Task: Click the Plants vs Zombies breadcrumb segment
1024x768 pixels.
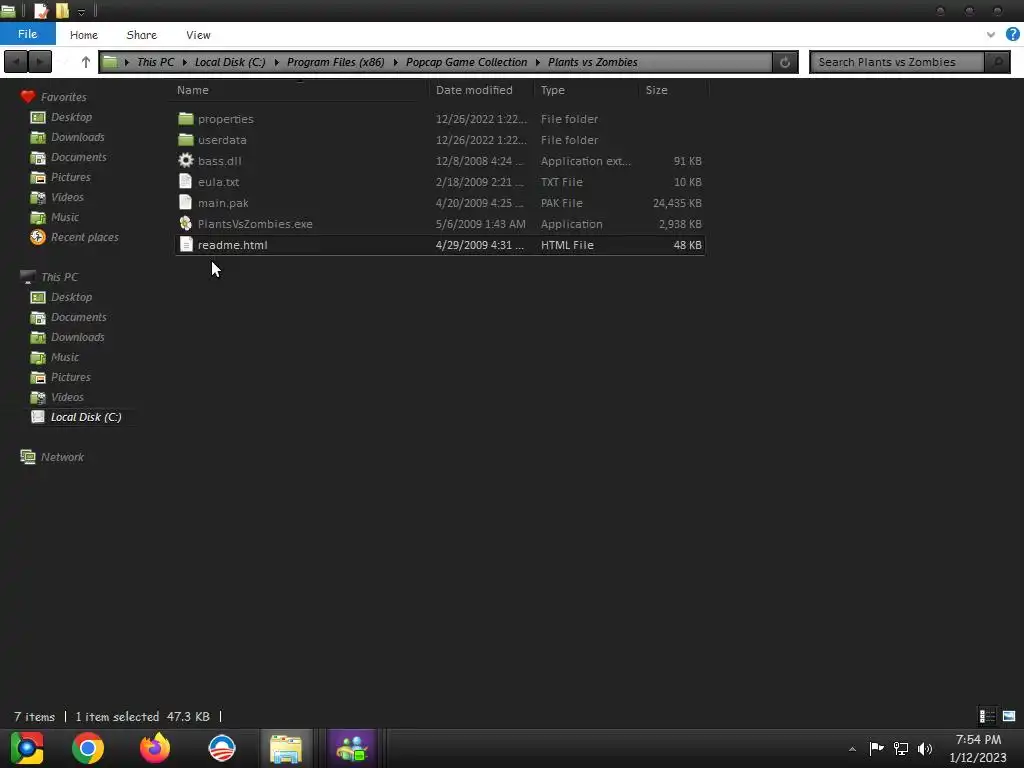Action: pyautogui.click(x=592, y=62)
